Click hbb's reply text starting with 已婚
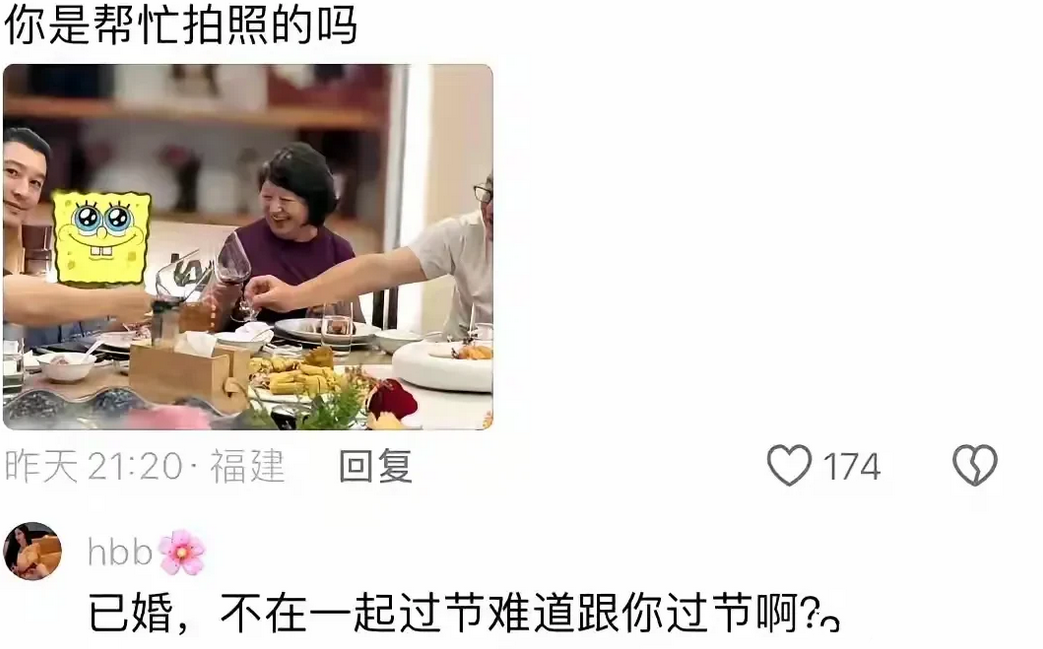 tap(453, 613)
